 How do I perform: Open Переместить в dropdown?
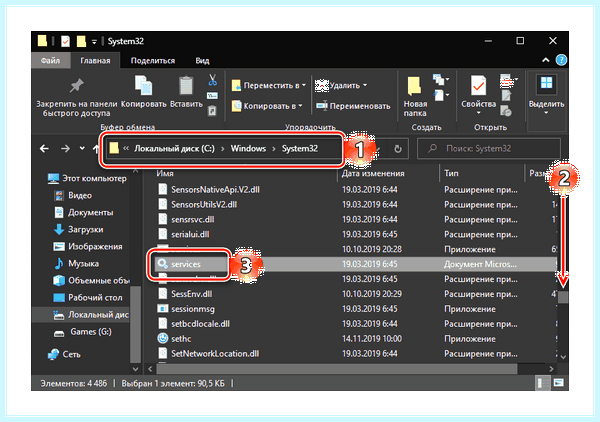pyautogui.click(x=269, y=85)
